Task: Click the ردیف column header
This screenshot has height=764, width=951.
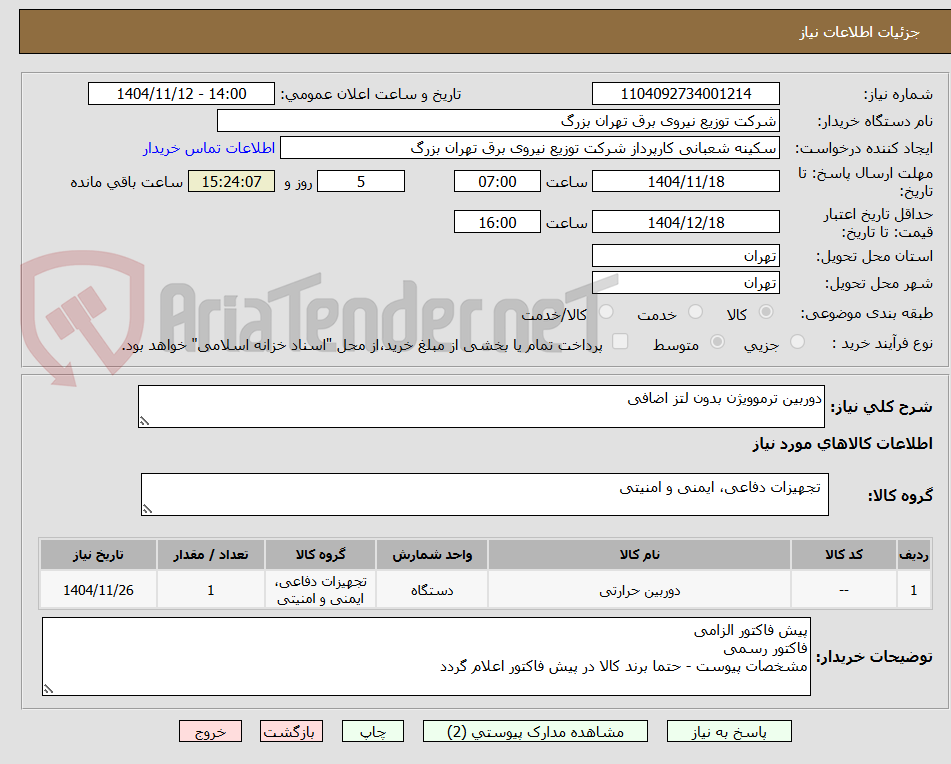Action: point(914,555)
